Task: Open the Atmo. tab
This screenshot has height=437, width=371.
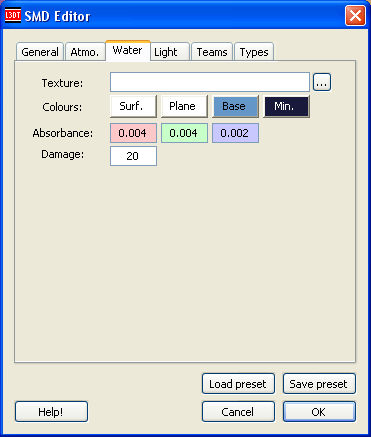Action: point(85,52)
